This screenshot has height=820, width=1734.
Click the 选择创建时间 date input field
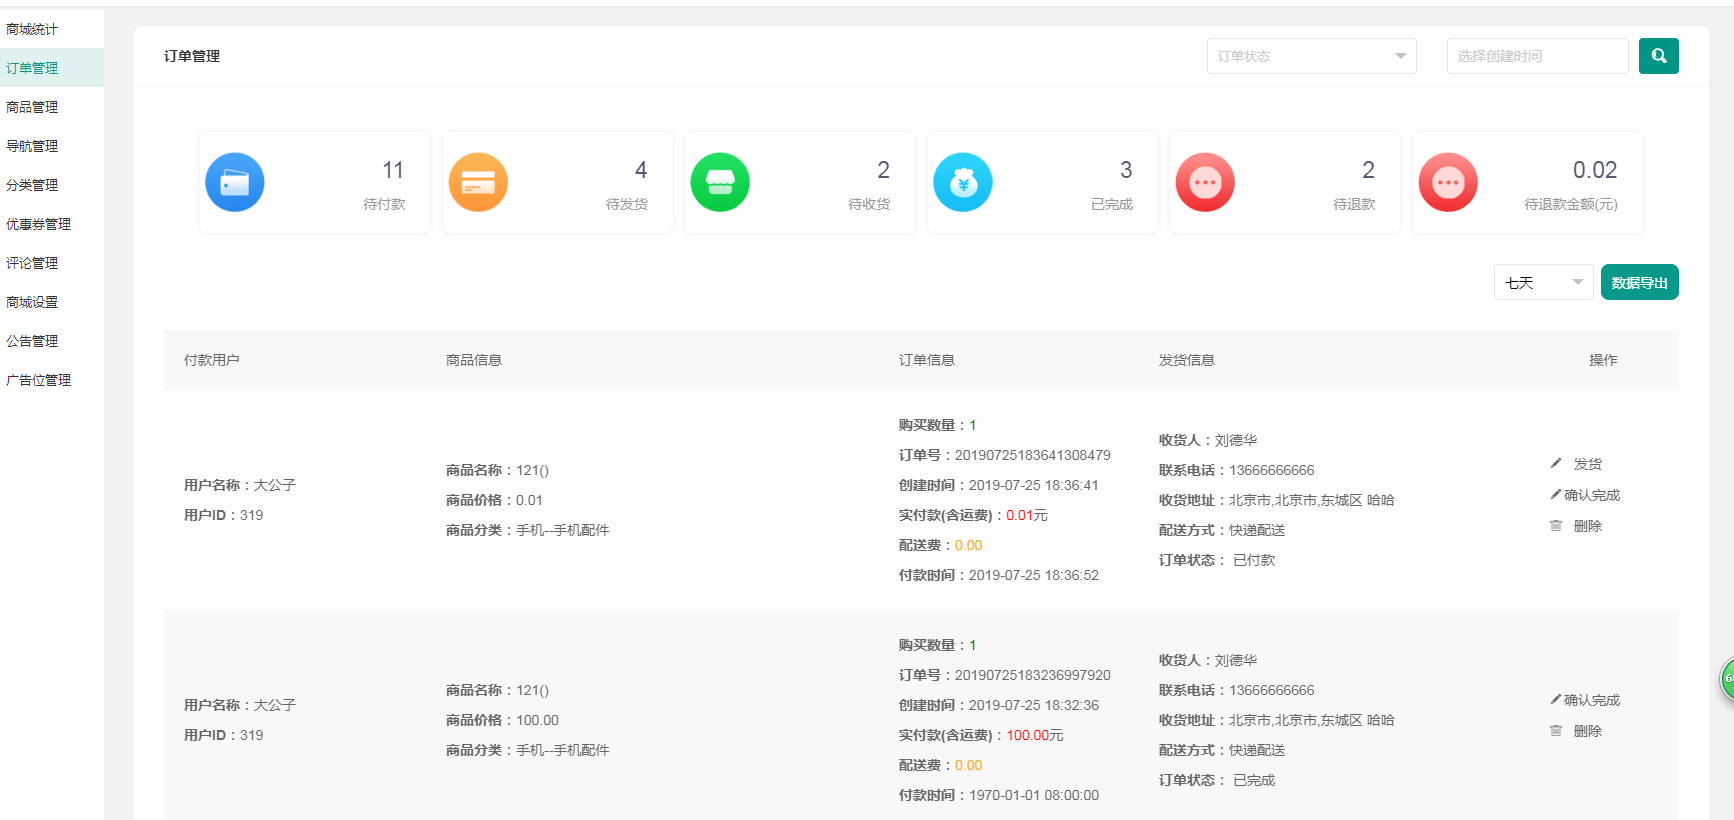pos(1537,56)
